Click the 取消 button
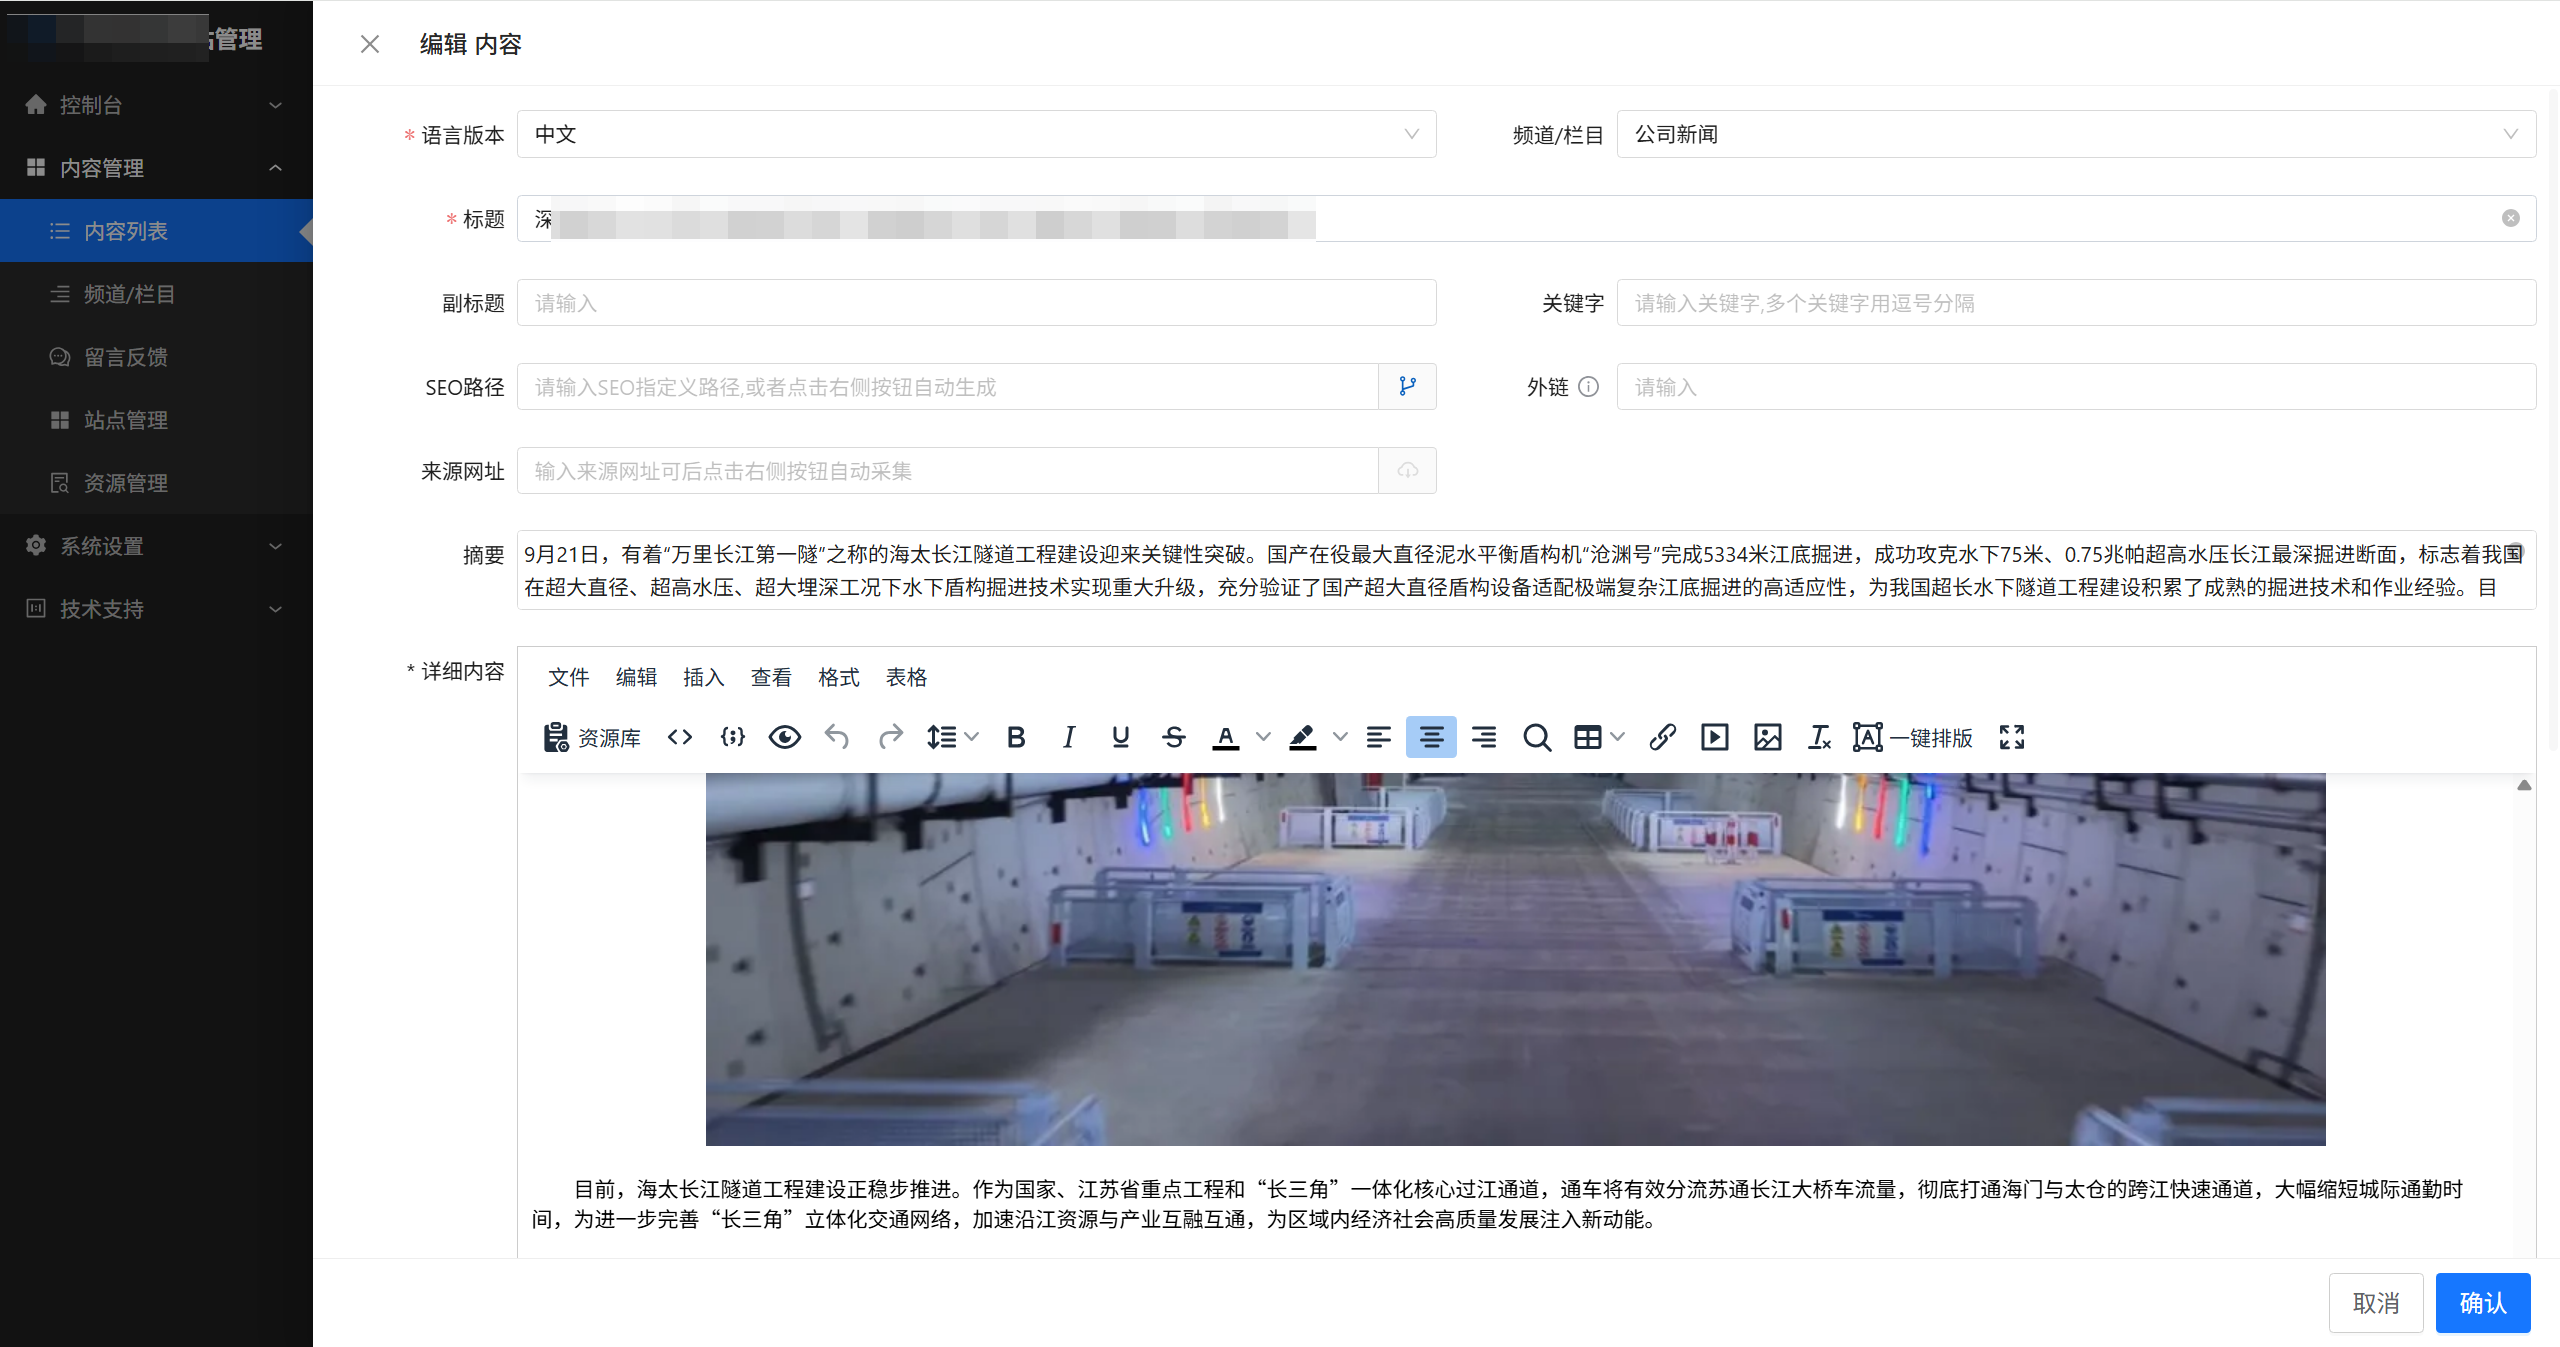2560x1347 pixels. pos(2376,1303)
